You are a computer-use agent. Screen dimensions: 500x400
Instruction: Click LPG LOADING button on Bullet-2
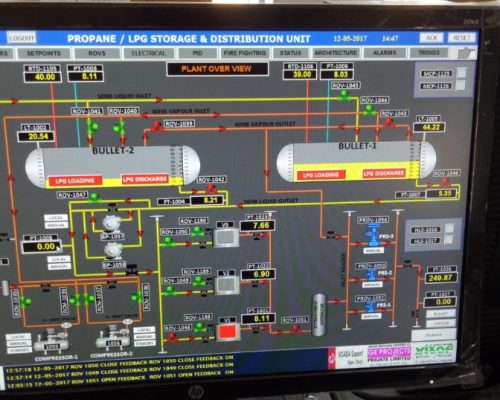coord(75,181)
